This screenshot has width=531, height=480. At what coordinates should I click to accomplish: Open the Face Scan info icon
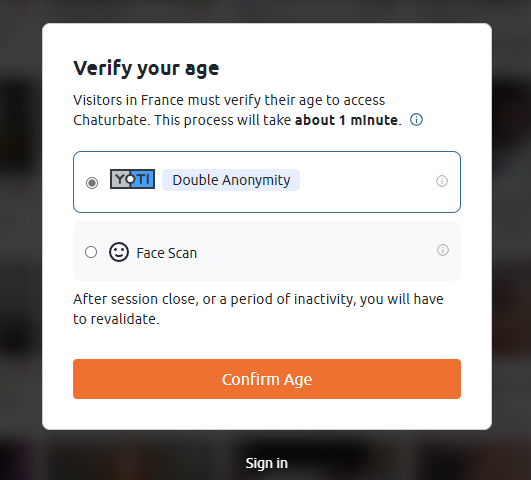(443, 250)
